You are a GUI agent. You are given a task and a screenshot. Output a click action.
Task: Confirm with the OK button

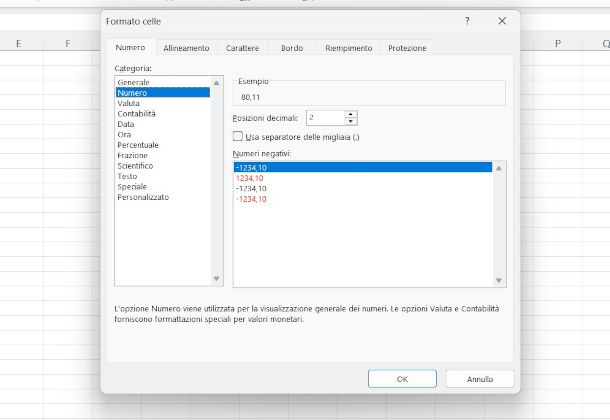[x=402, y=379]
